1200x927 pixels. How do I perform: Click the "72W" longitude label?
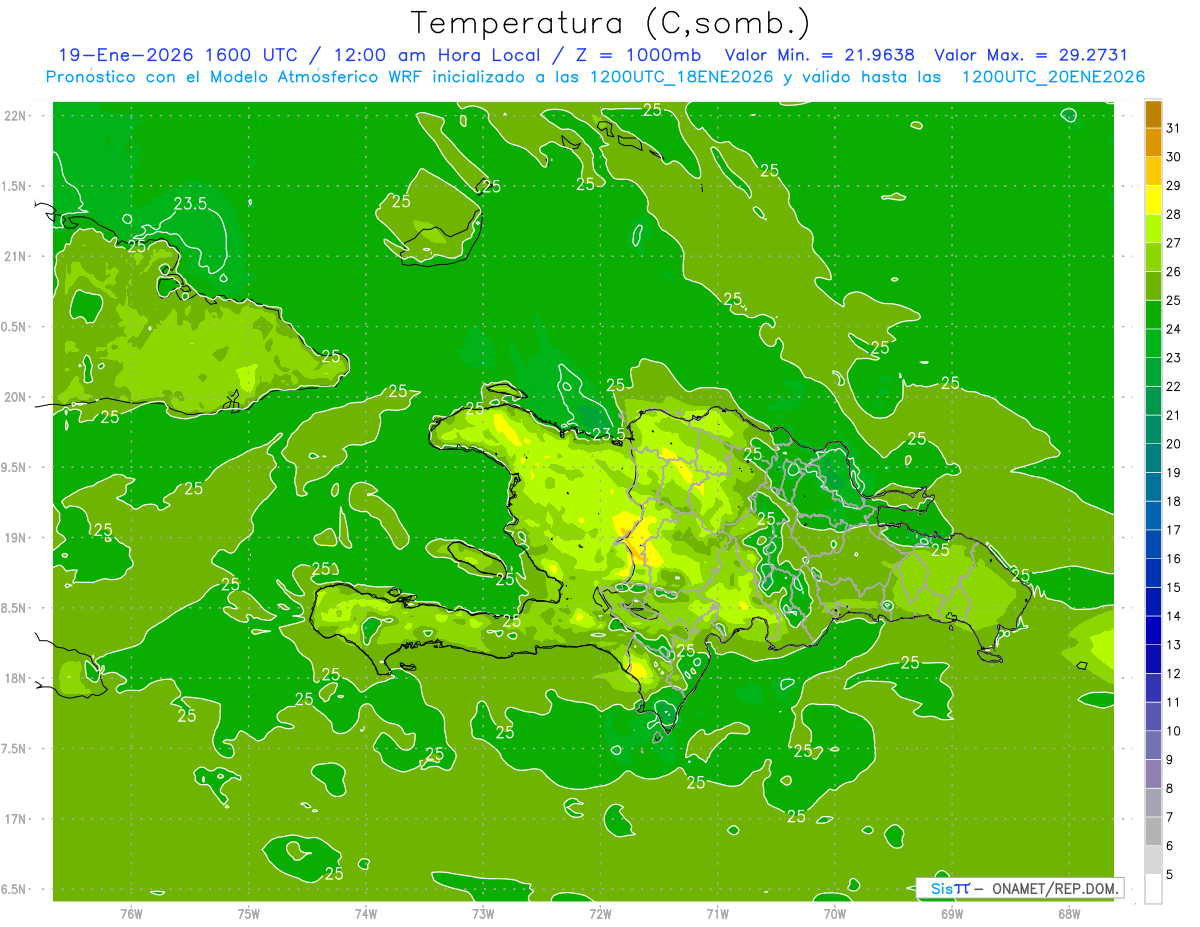click(600, 913)
